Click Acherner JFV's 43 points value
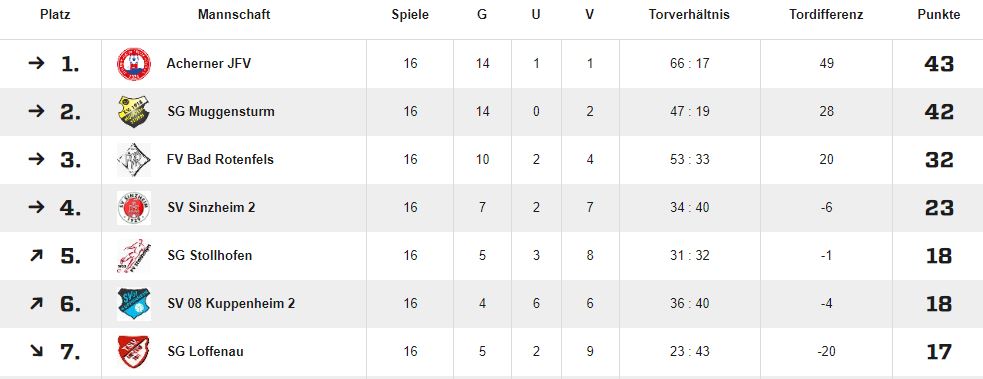The width and height of the screenshot is (983, 379). tap(938, 64)
